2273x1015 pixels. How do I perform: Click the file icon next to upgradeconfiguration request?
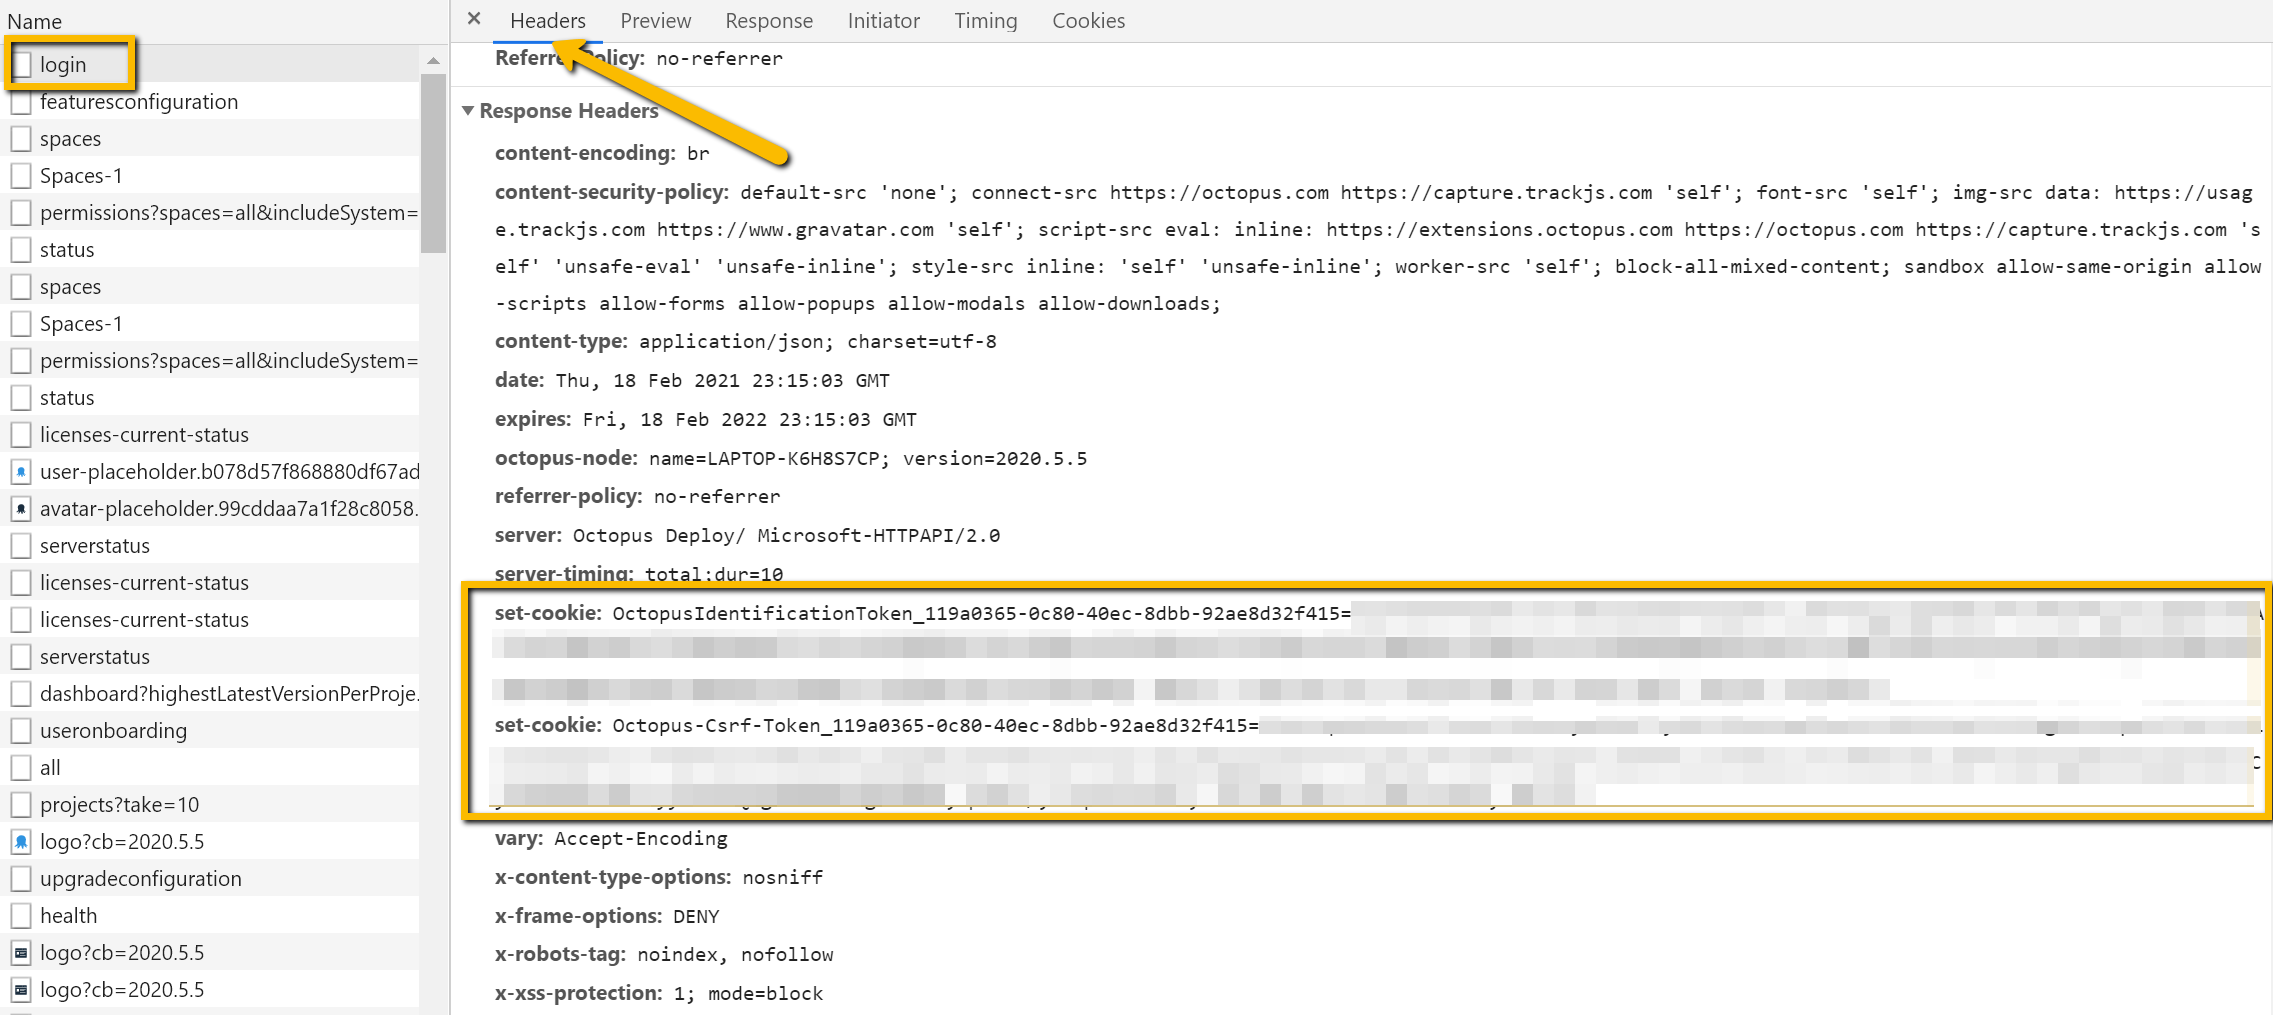21,877
